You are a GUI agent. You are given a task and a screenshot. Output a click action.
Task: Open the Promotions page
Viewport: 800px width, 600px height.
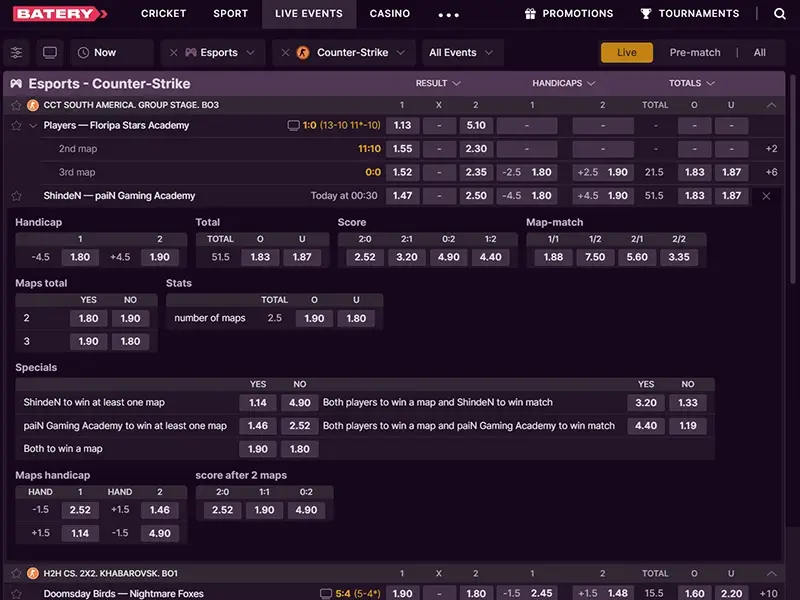578,14
